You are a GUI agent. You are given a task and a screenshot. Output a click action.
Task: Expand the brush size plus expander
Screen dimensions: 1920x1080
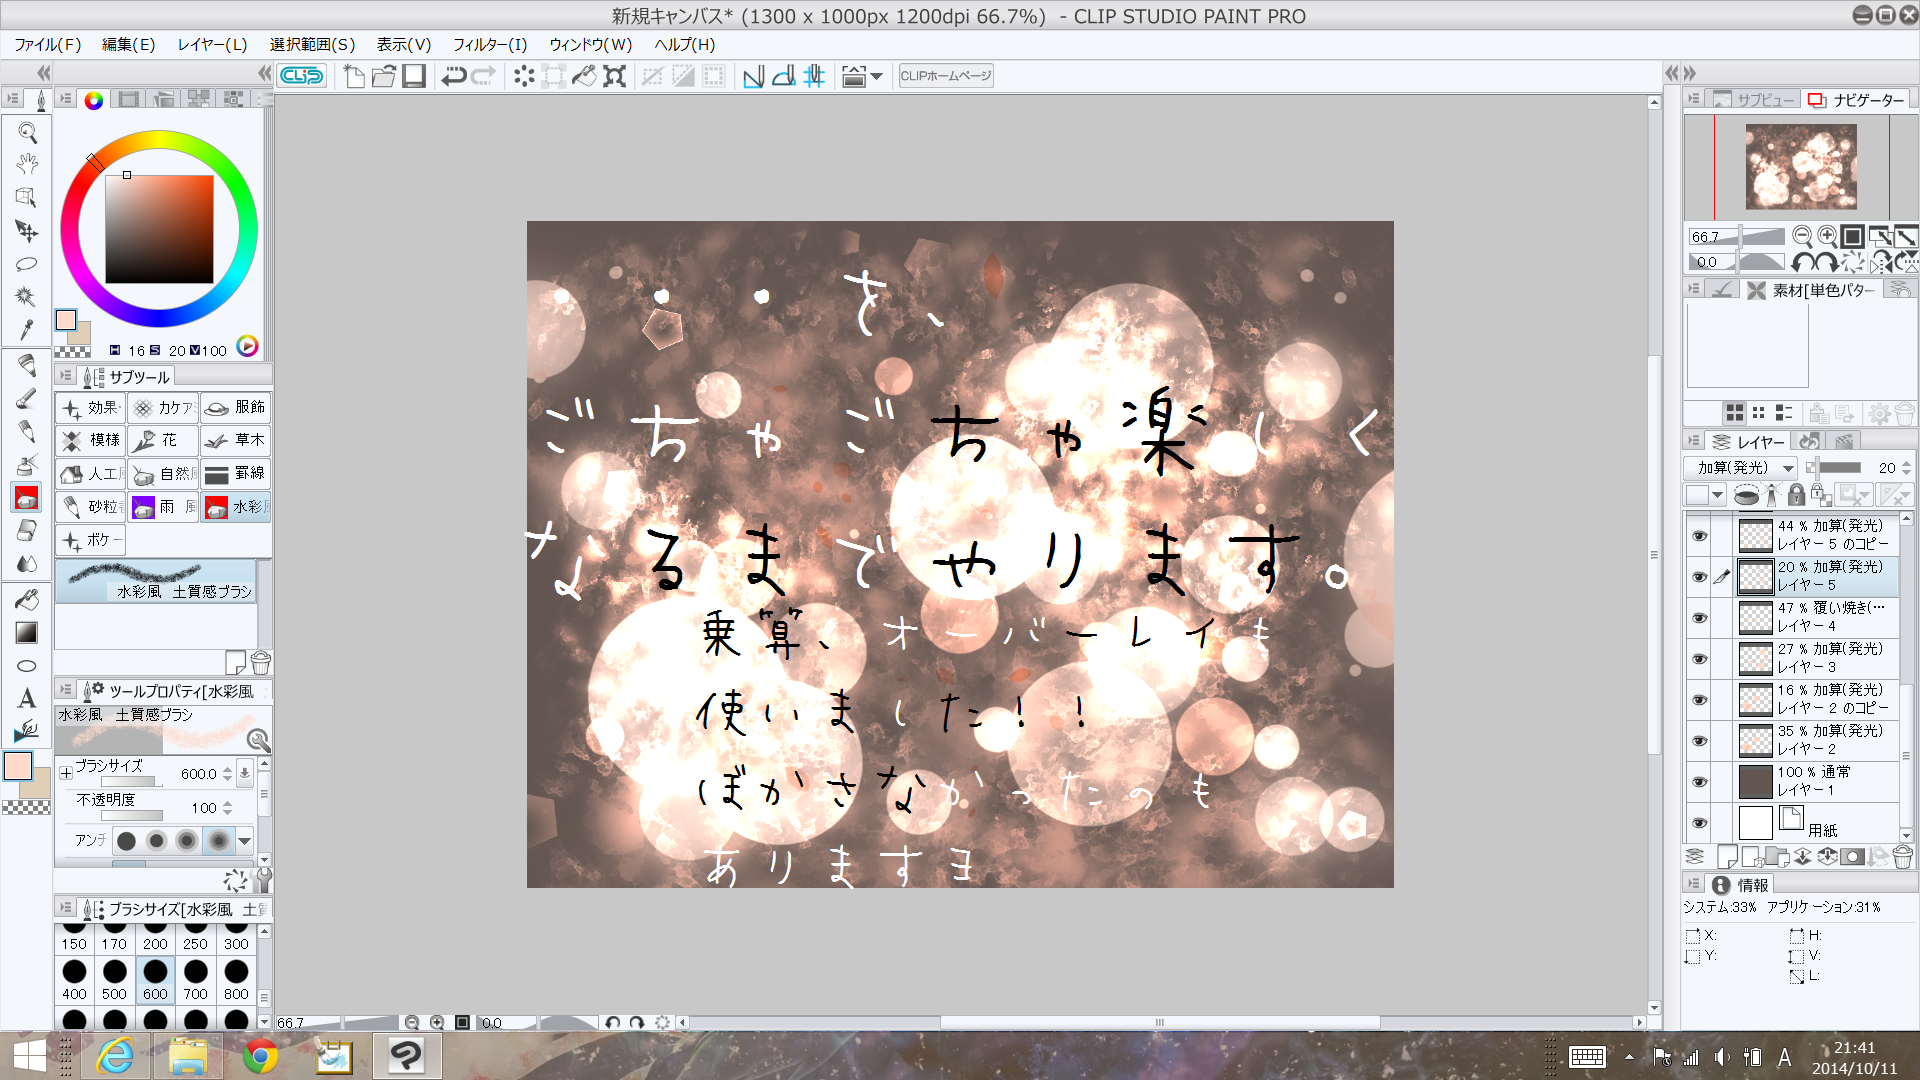66,773
